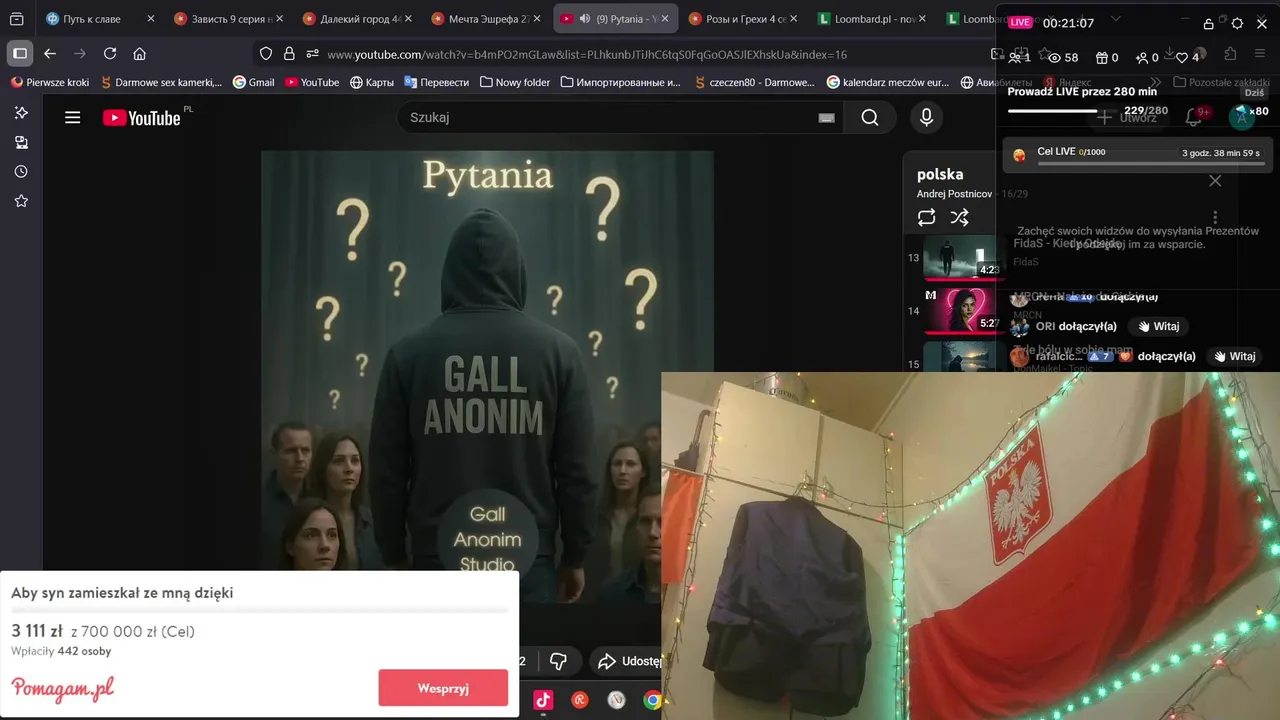Toggle shuffle for the polska playlist
Image resolution: width=1280 pixels, height=720 pixels.
coord(959,217)
